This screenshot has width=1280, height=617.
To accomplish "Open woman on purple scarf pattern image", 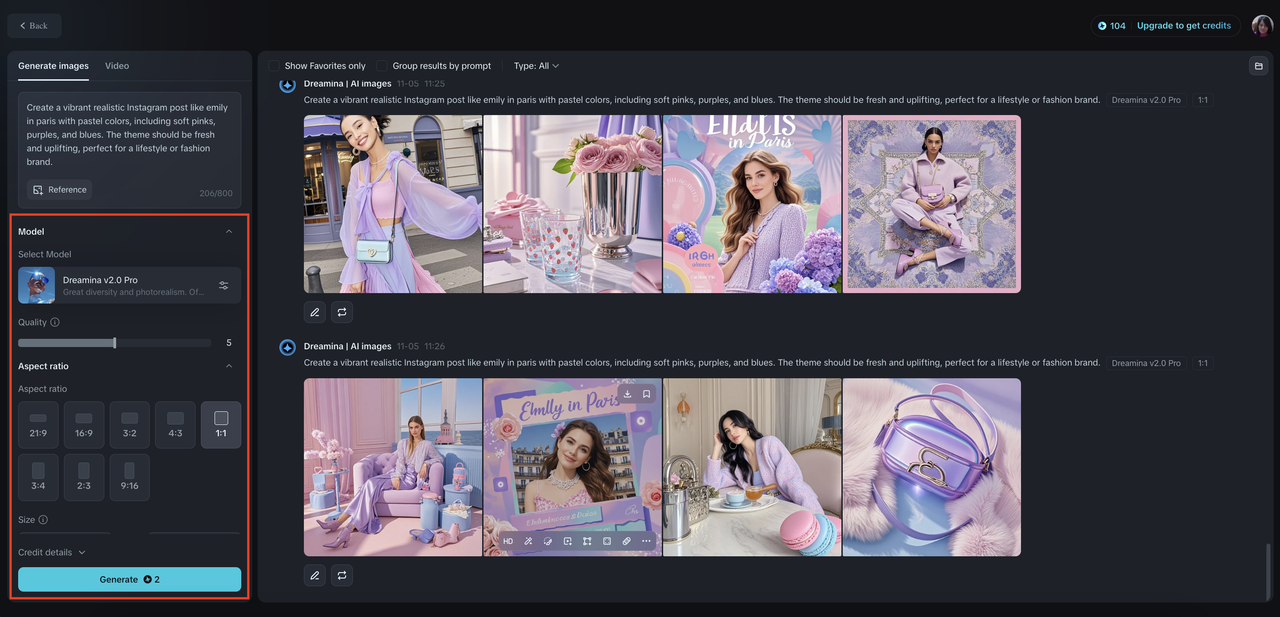I will [932, 204].
